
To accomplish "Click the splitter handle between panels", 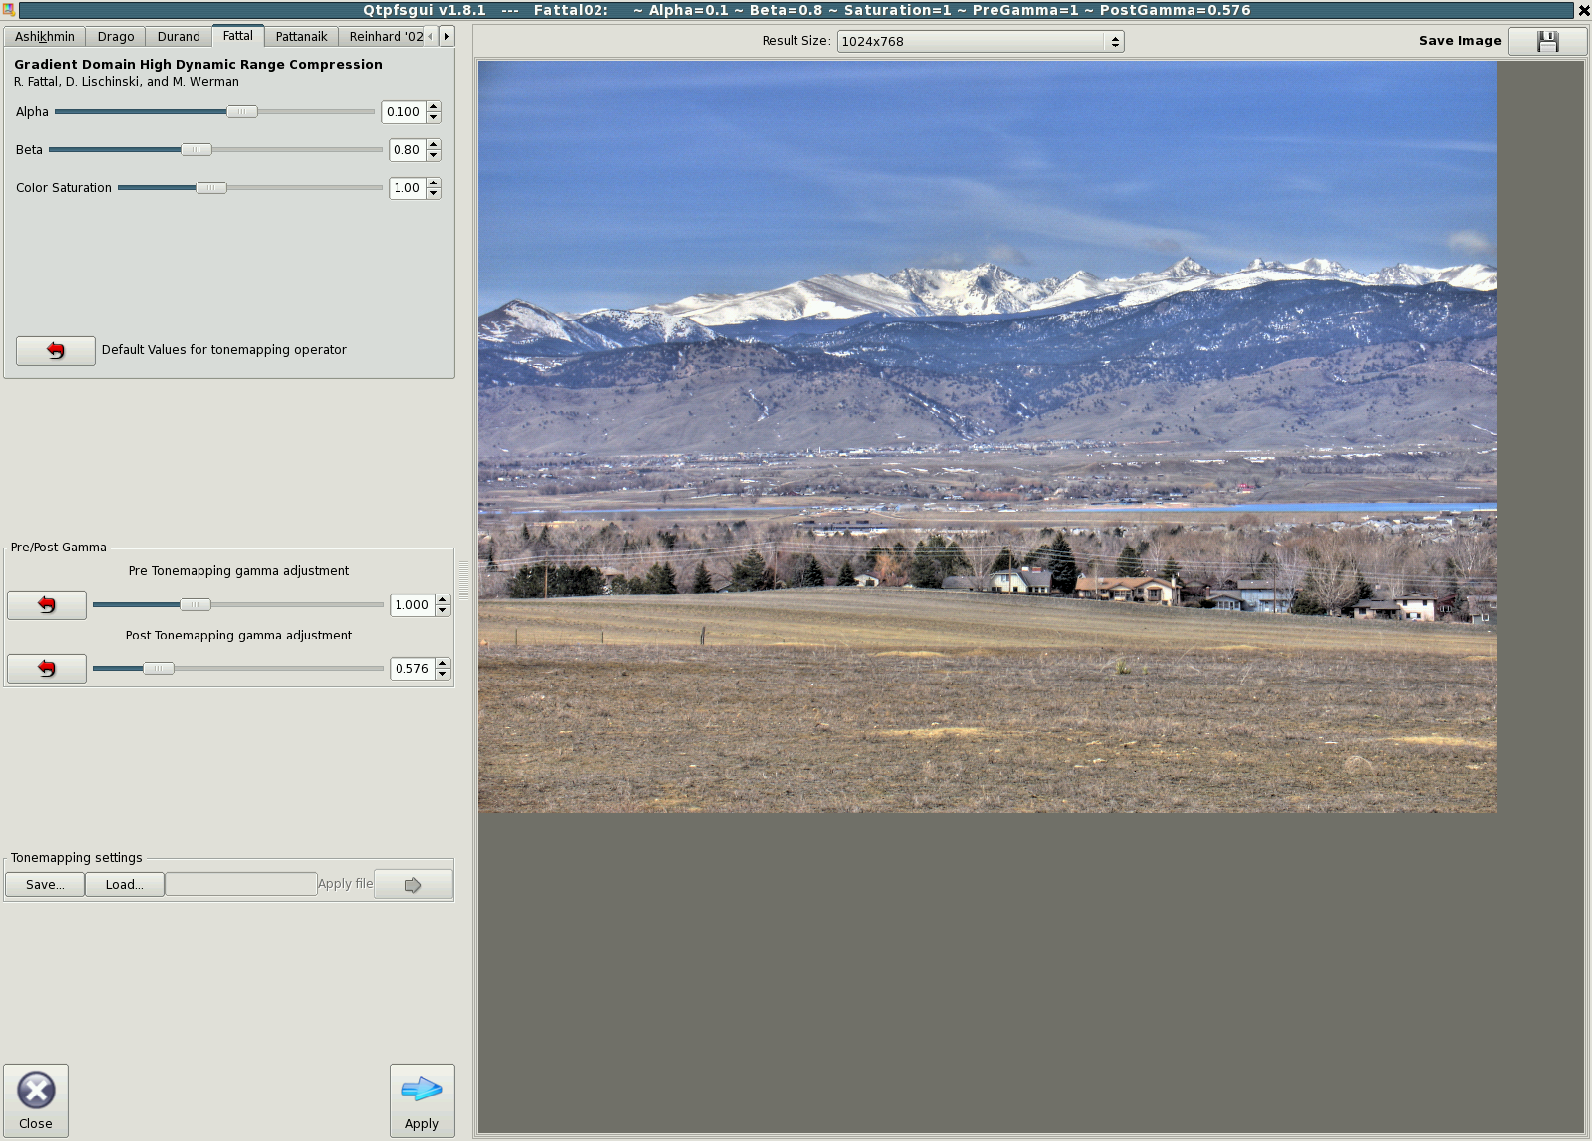I will point(463,580).
